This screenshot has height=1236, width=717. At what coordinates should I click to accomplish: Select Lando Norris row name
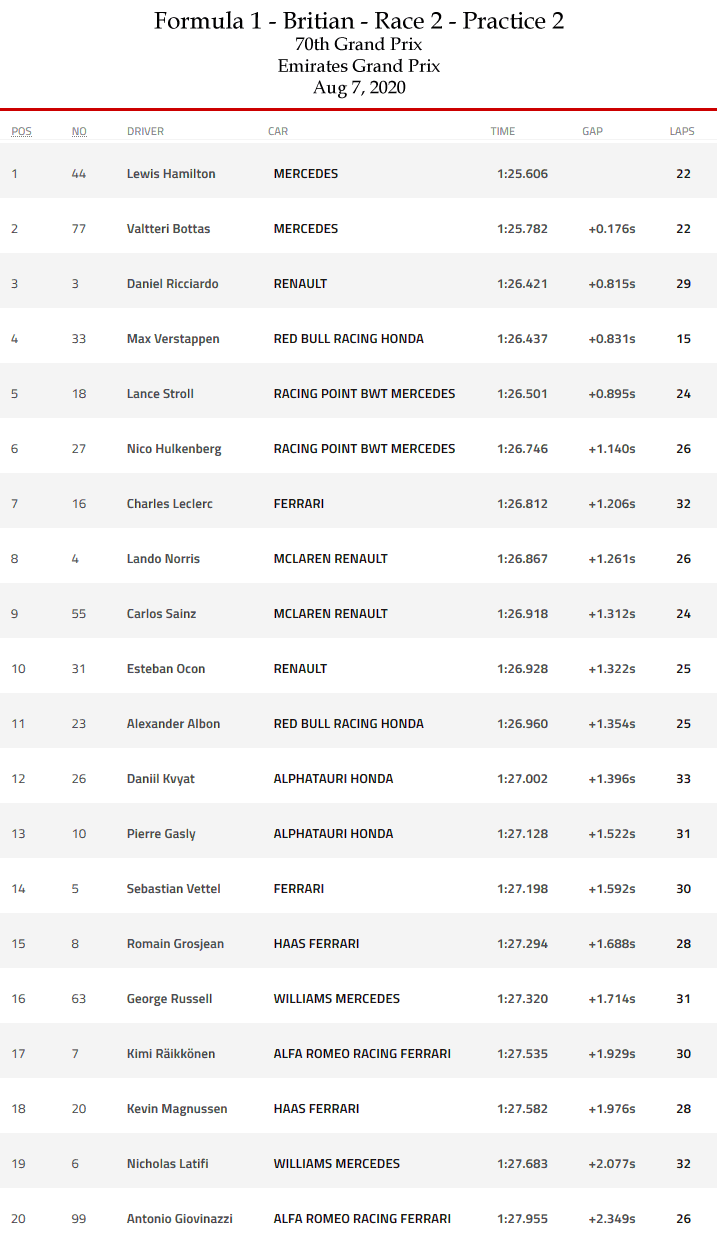pos(163,559)
